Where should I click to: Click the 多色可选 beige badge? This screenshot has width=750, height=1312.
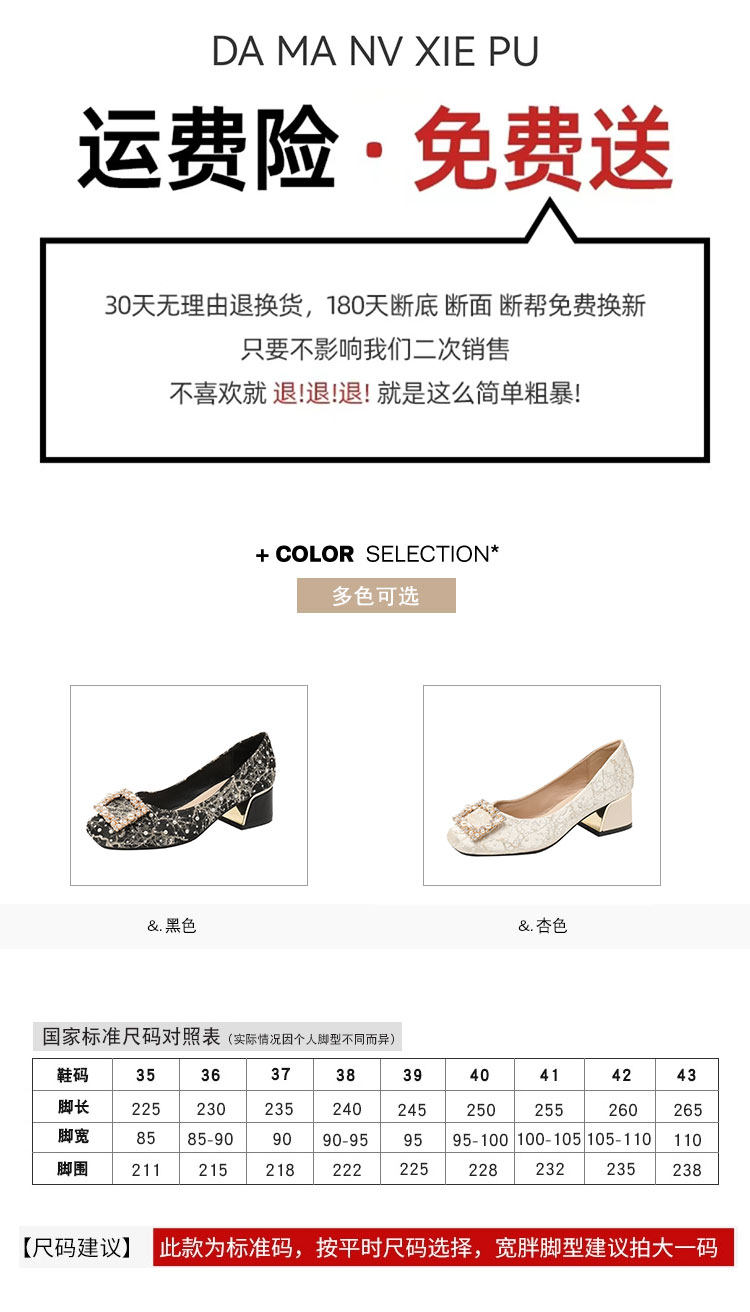click(376, 596)
